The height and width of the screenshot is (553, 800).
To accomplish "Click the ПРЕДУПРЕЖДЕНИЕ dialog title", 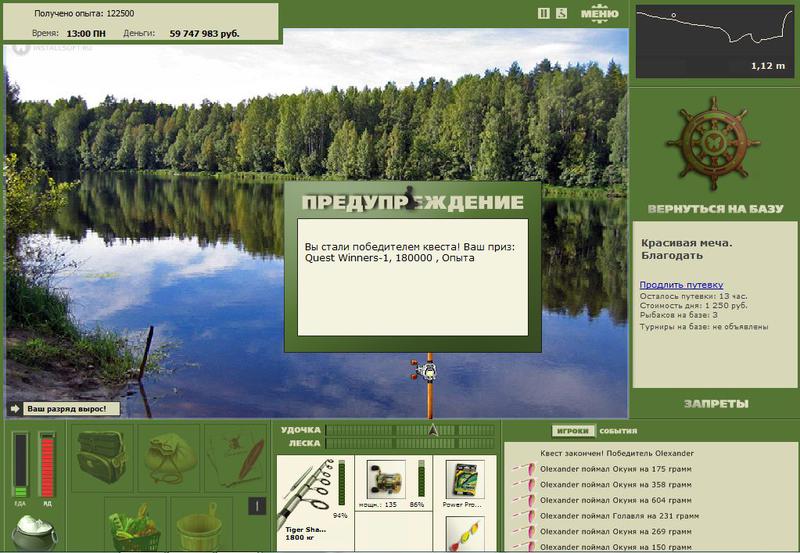I will pyautogui.click(x=412, y=202).
